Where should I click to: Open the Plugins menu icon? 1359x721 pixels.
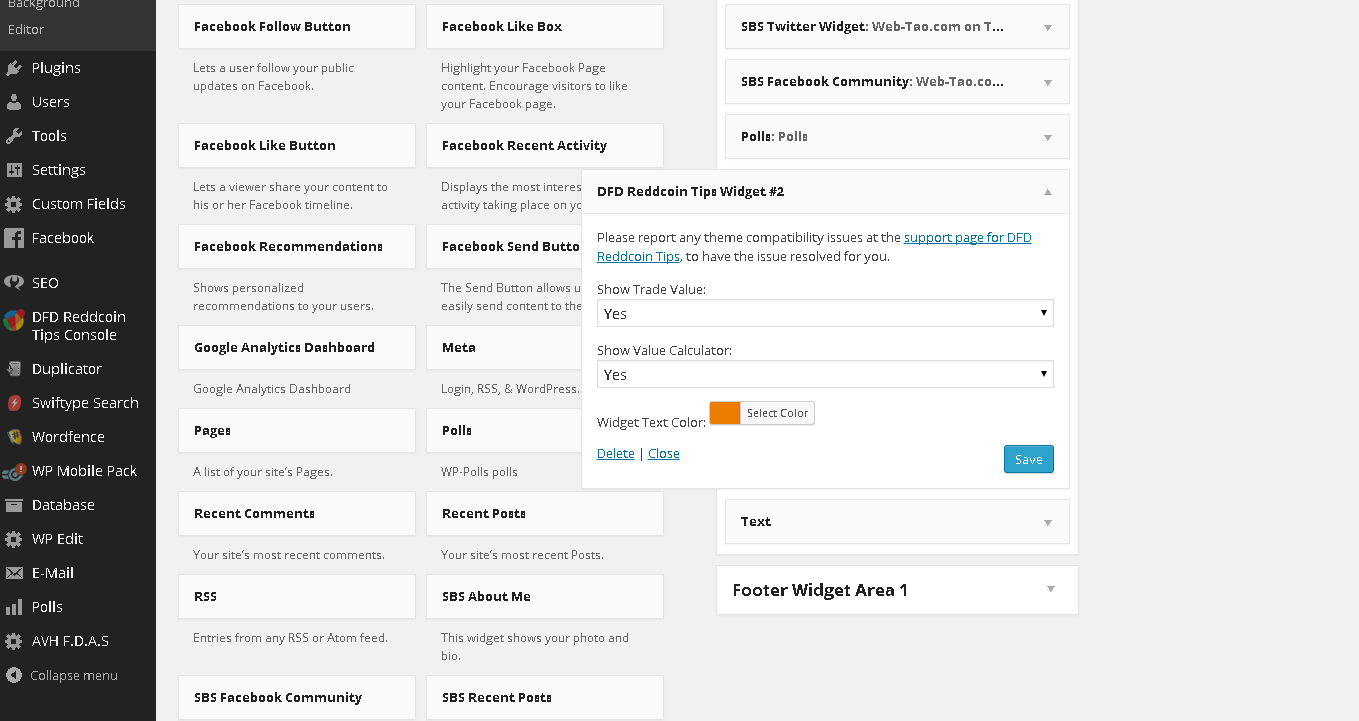click(x=14, y=68)
